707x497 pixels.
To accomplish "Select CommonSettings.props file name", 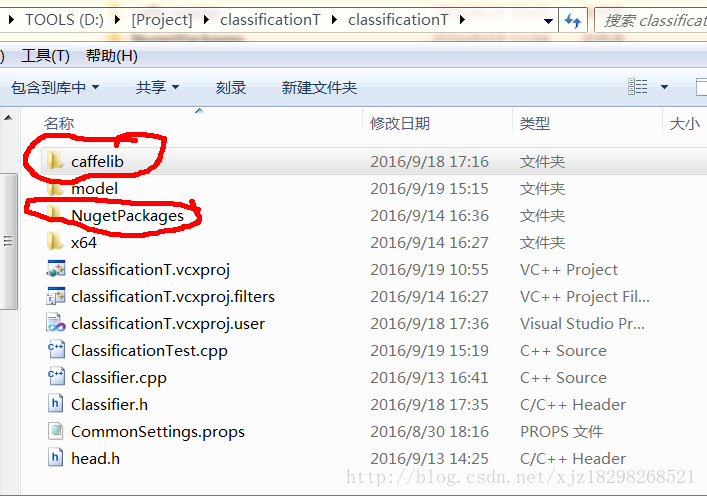I will click(158, 432).
